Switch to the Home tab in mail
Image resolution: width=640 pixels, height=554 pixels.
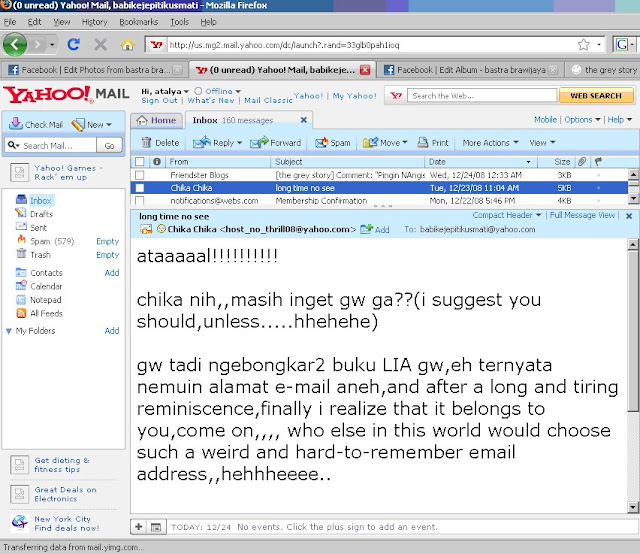157,120
